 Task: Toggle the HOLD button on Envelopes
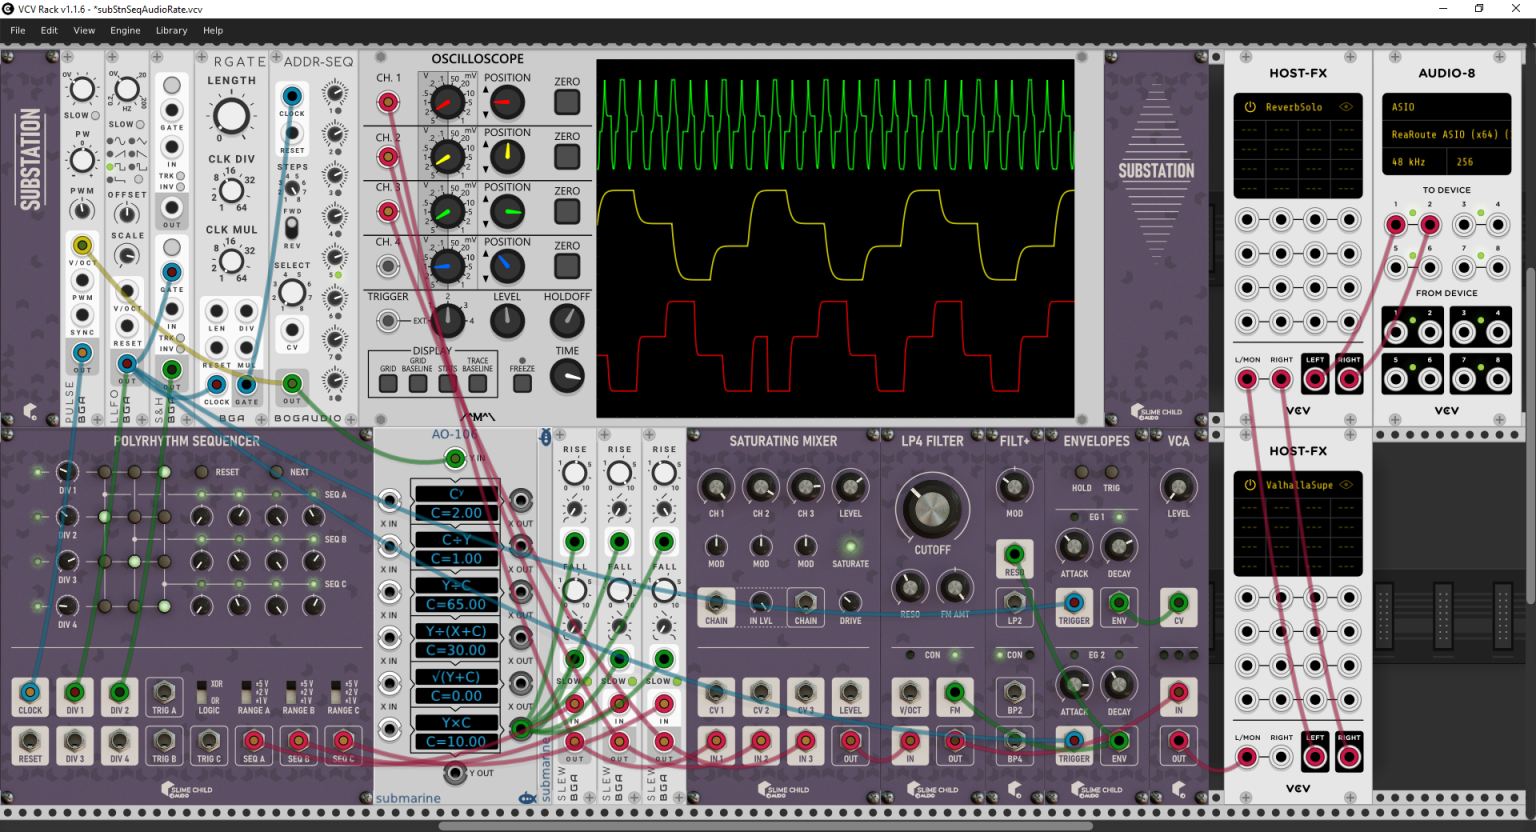1081,472
